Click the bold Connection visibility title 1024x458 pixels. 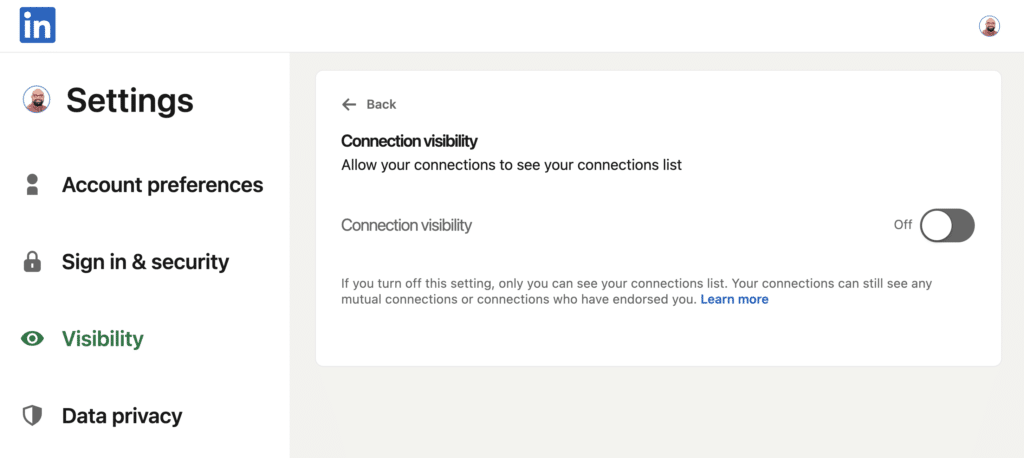coord(409,141)
